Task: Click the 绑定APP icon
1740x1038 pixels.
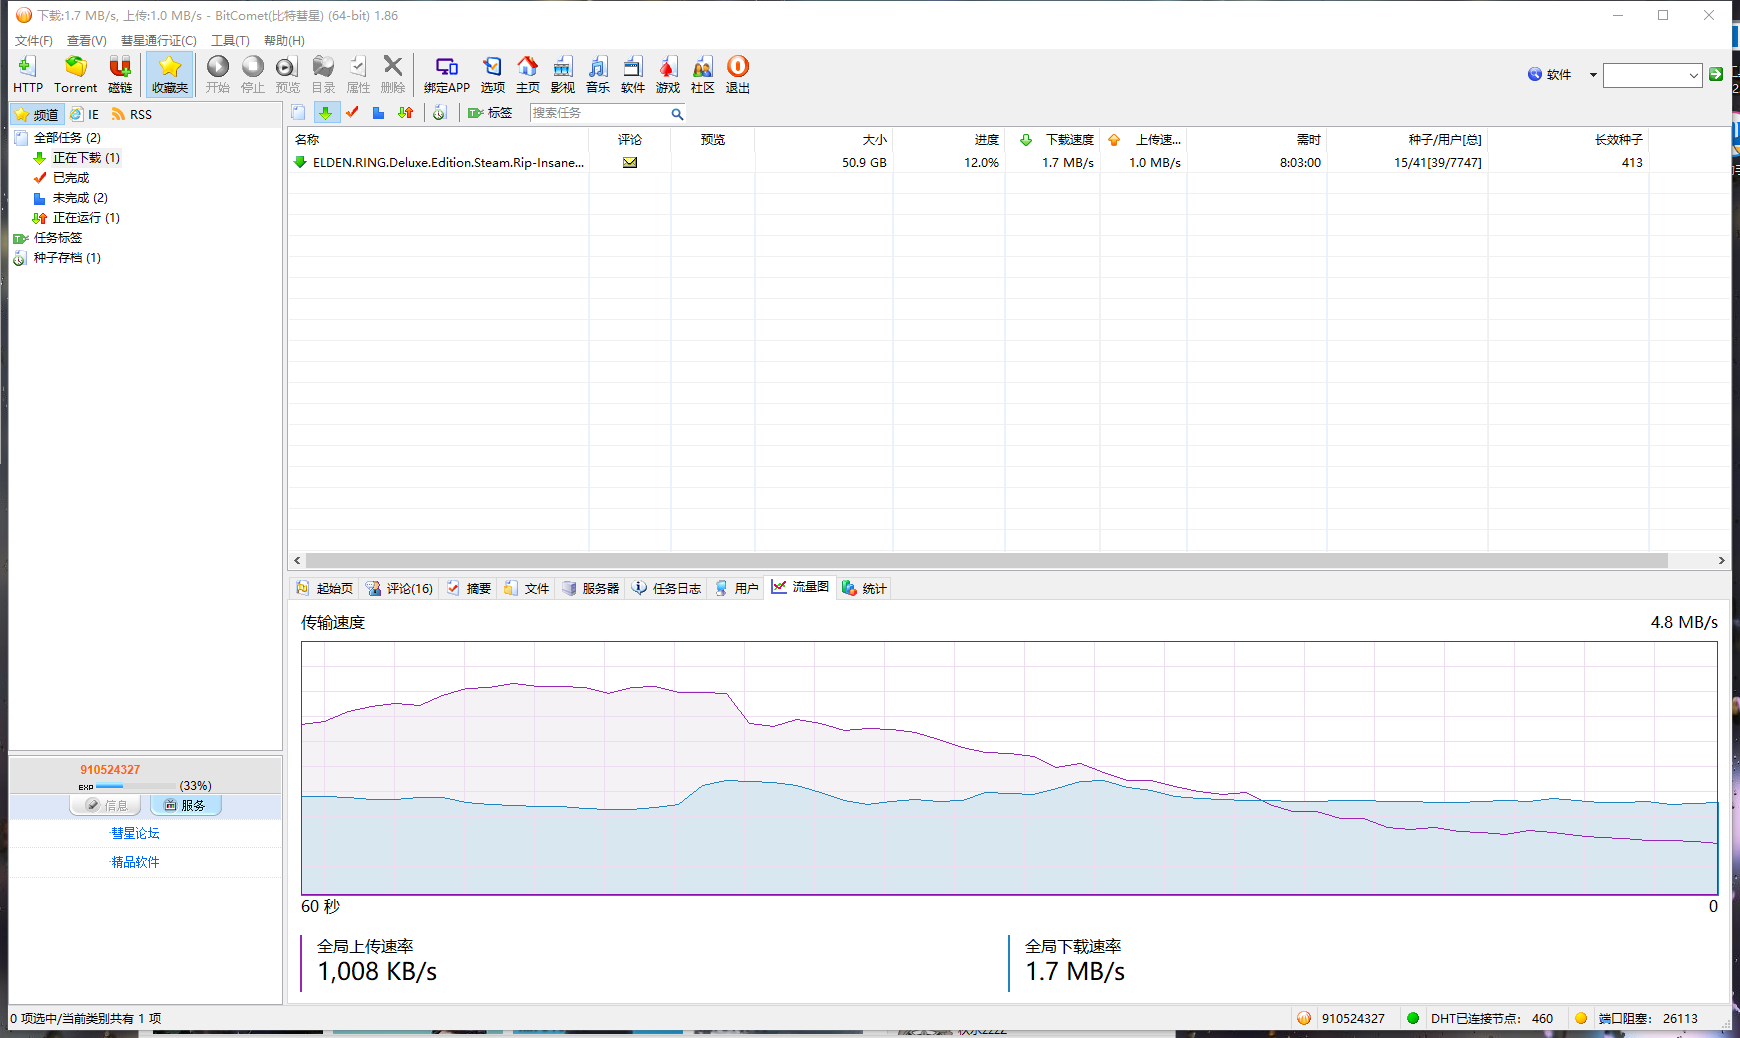Action: coord(447,74)
